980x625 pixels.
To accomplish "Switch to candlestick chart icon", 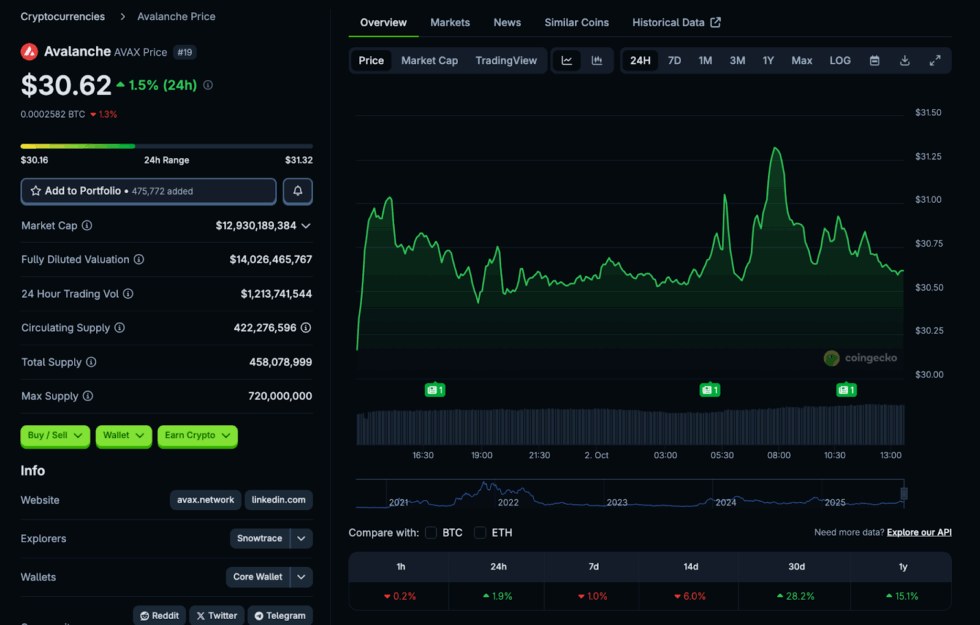I will (x=597, y=61).
